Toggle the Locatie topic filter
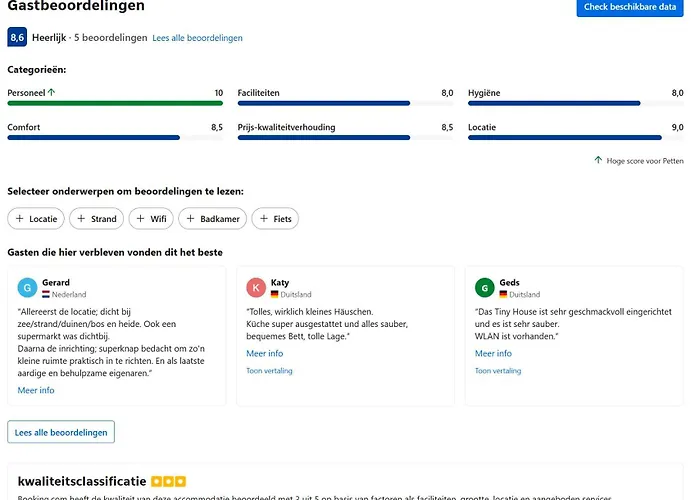 36,218
